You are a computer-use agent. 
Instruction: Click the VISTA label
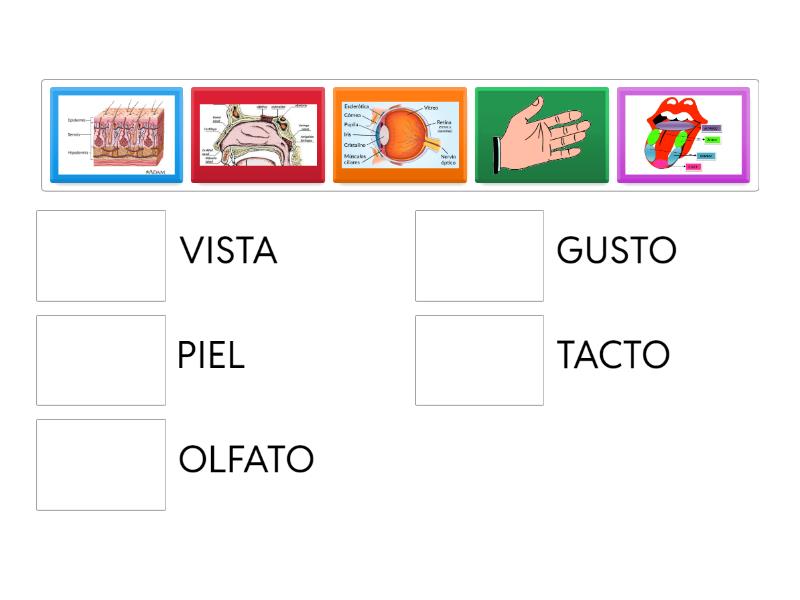coord(228,251)
